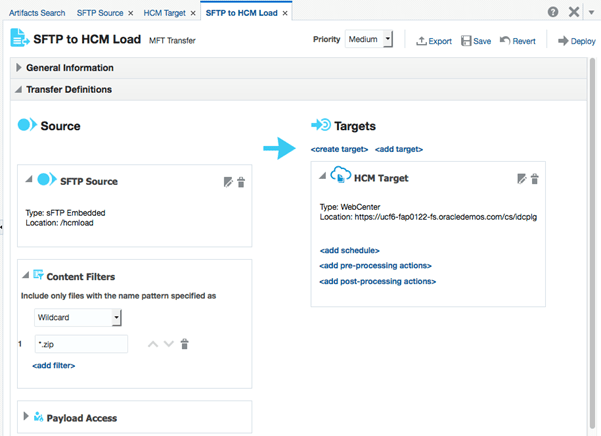The image size is (601, 436).
Task: Delete the HCM Target with trash icon
Action: (534, 178)
